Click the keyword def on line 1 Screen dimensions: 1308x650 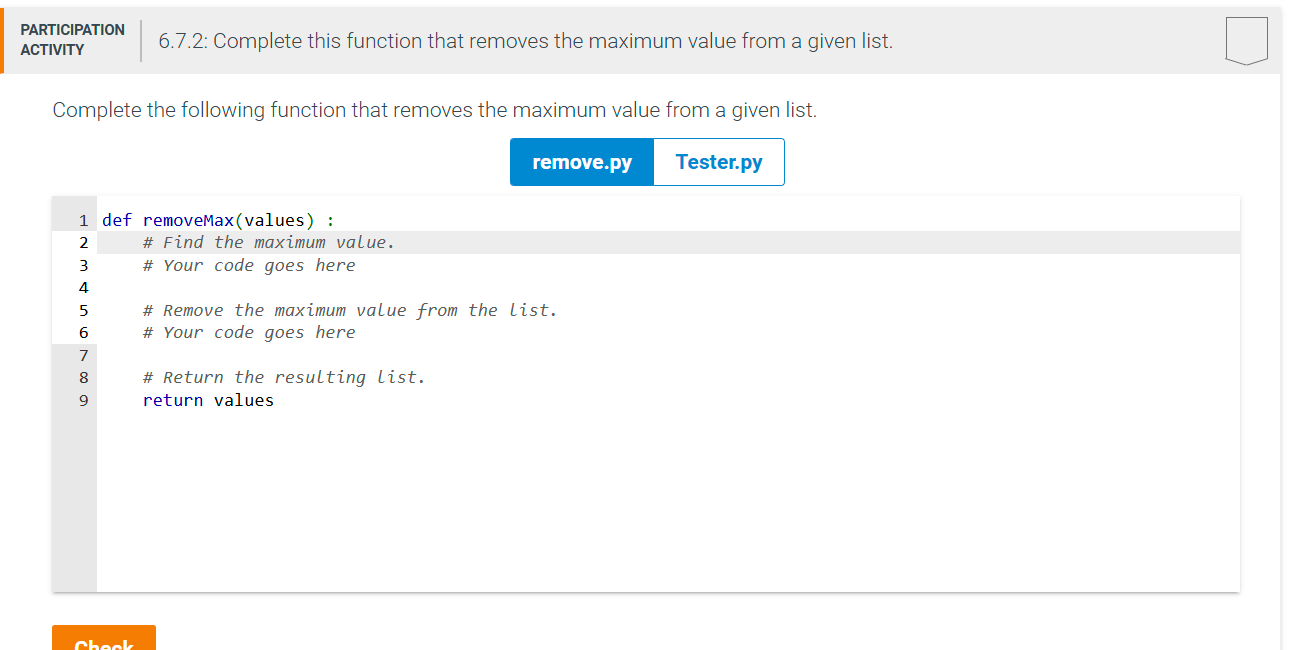[116, 219]
